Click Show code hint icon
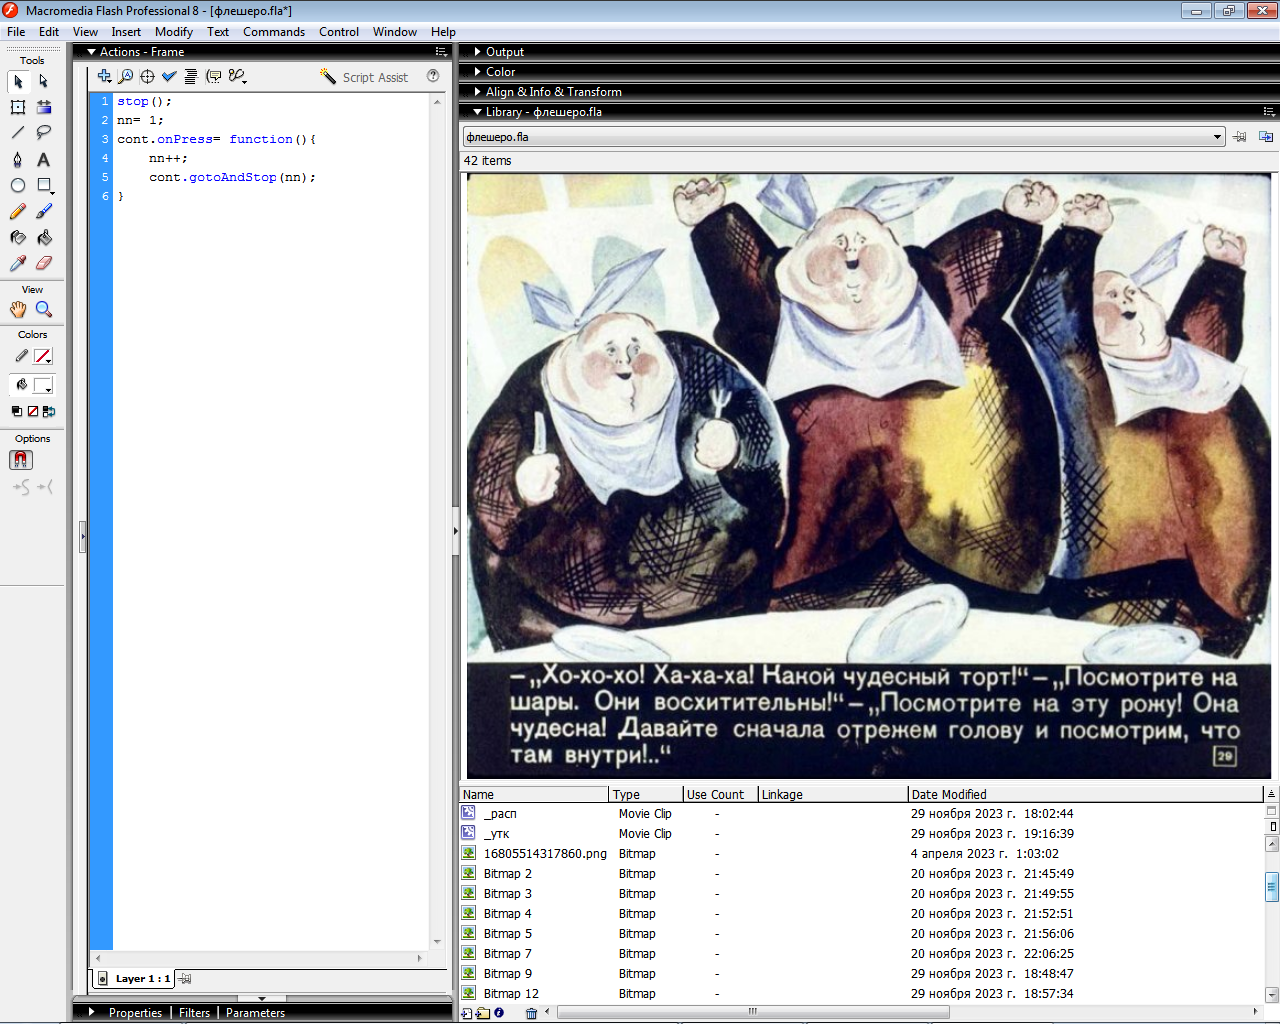The image size is (1280, 1024). coord(213,76)
